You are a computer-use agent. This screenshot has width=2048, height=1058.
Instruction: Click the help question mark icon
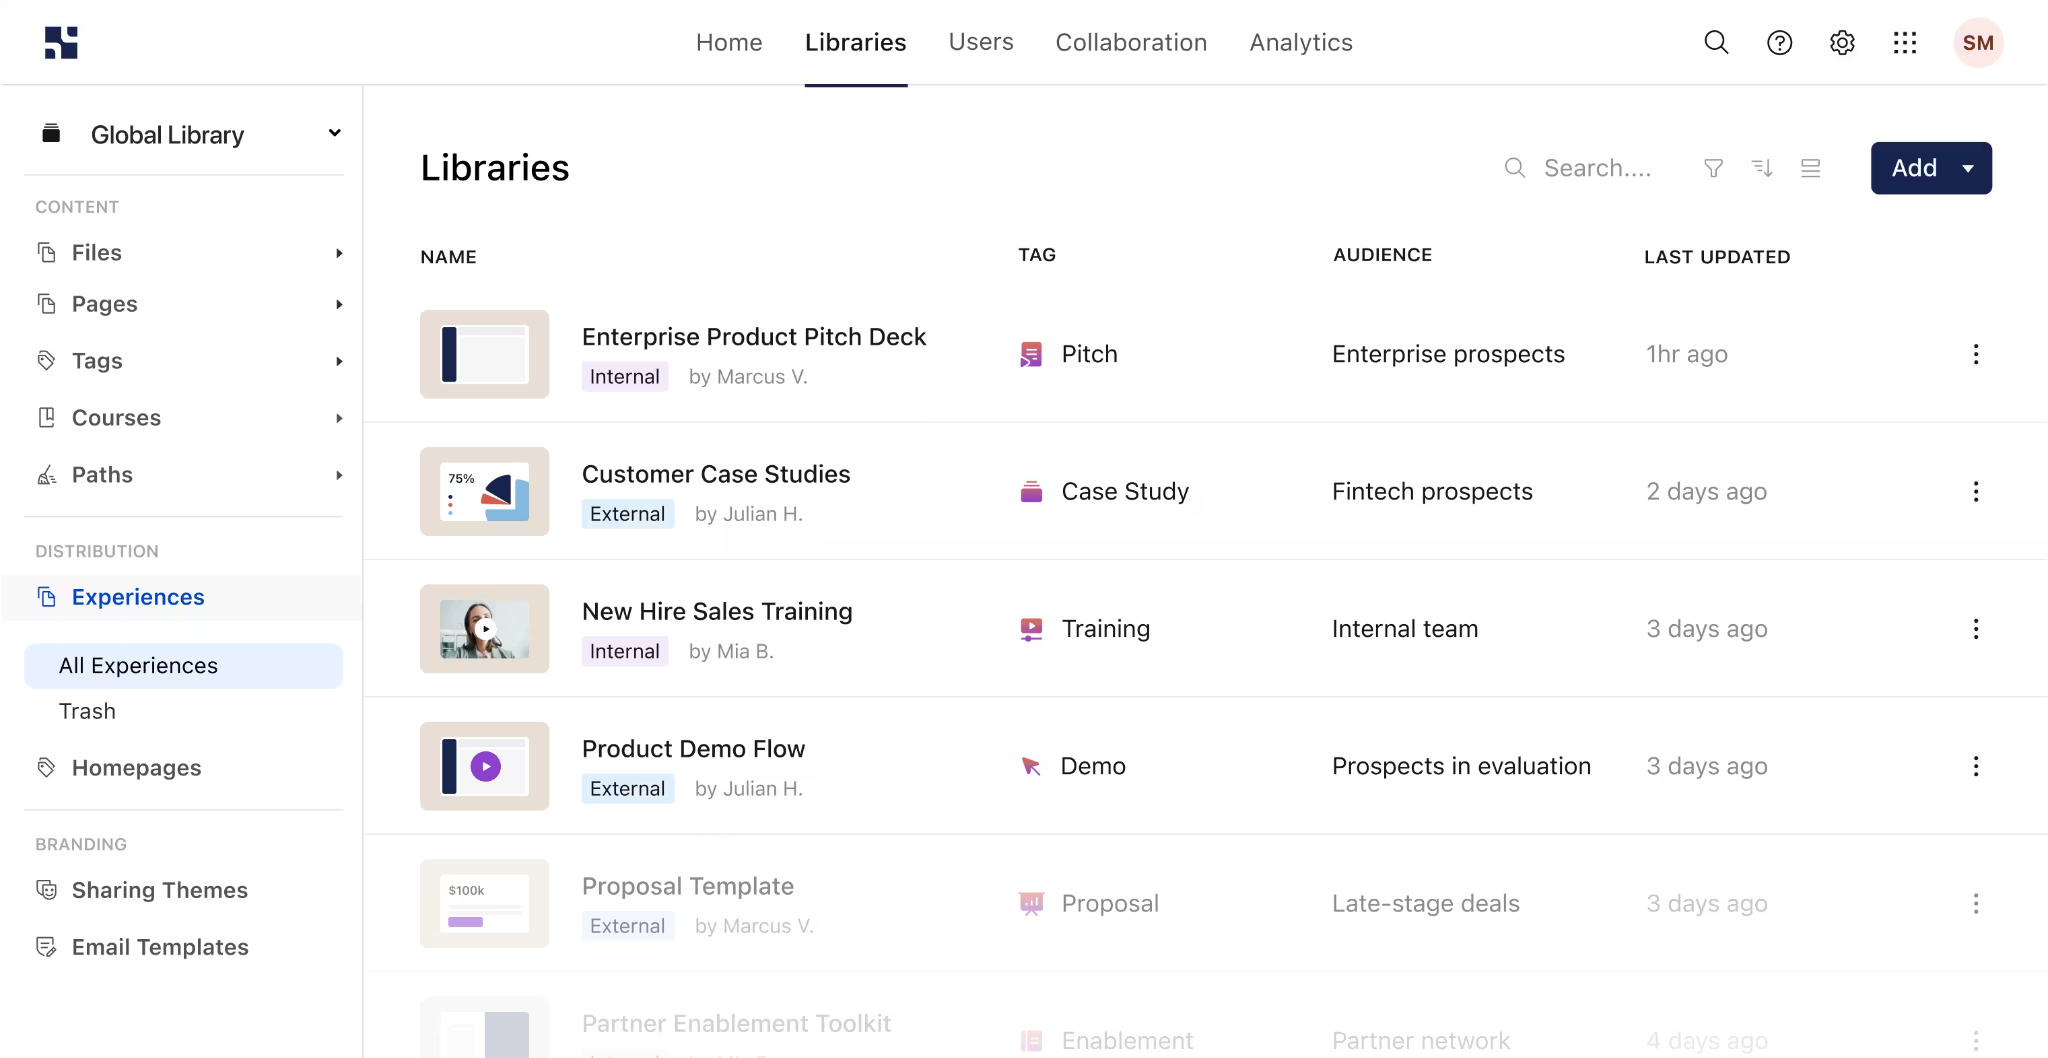[x=1779, y=42]
